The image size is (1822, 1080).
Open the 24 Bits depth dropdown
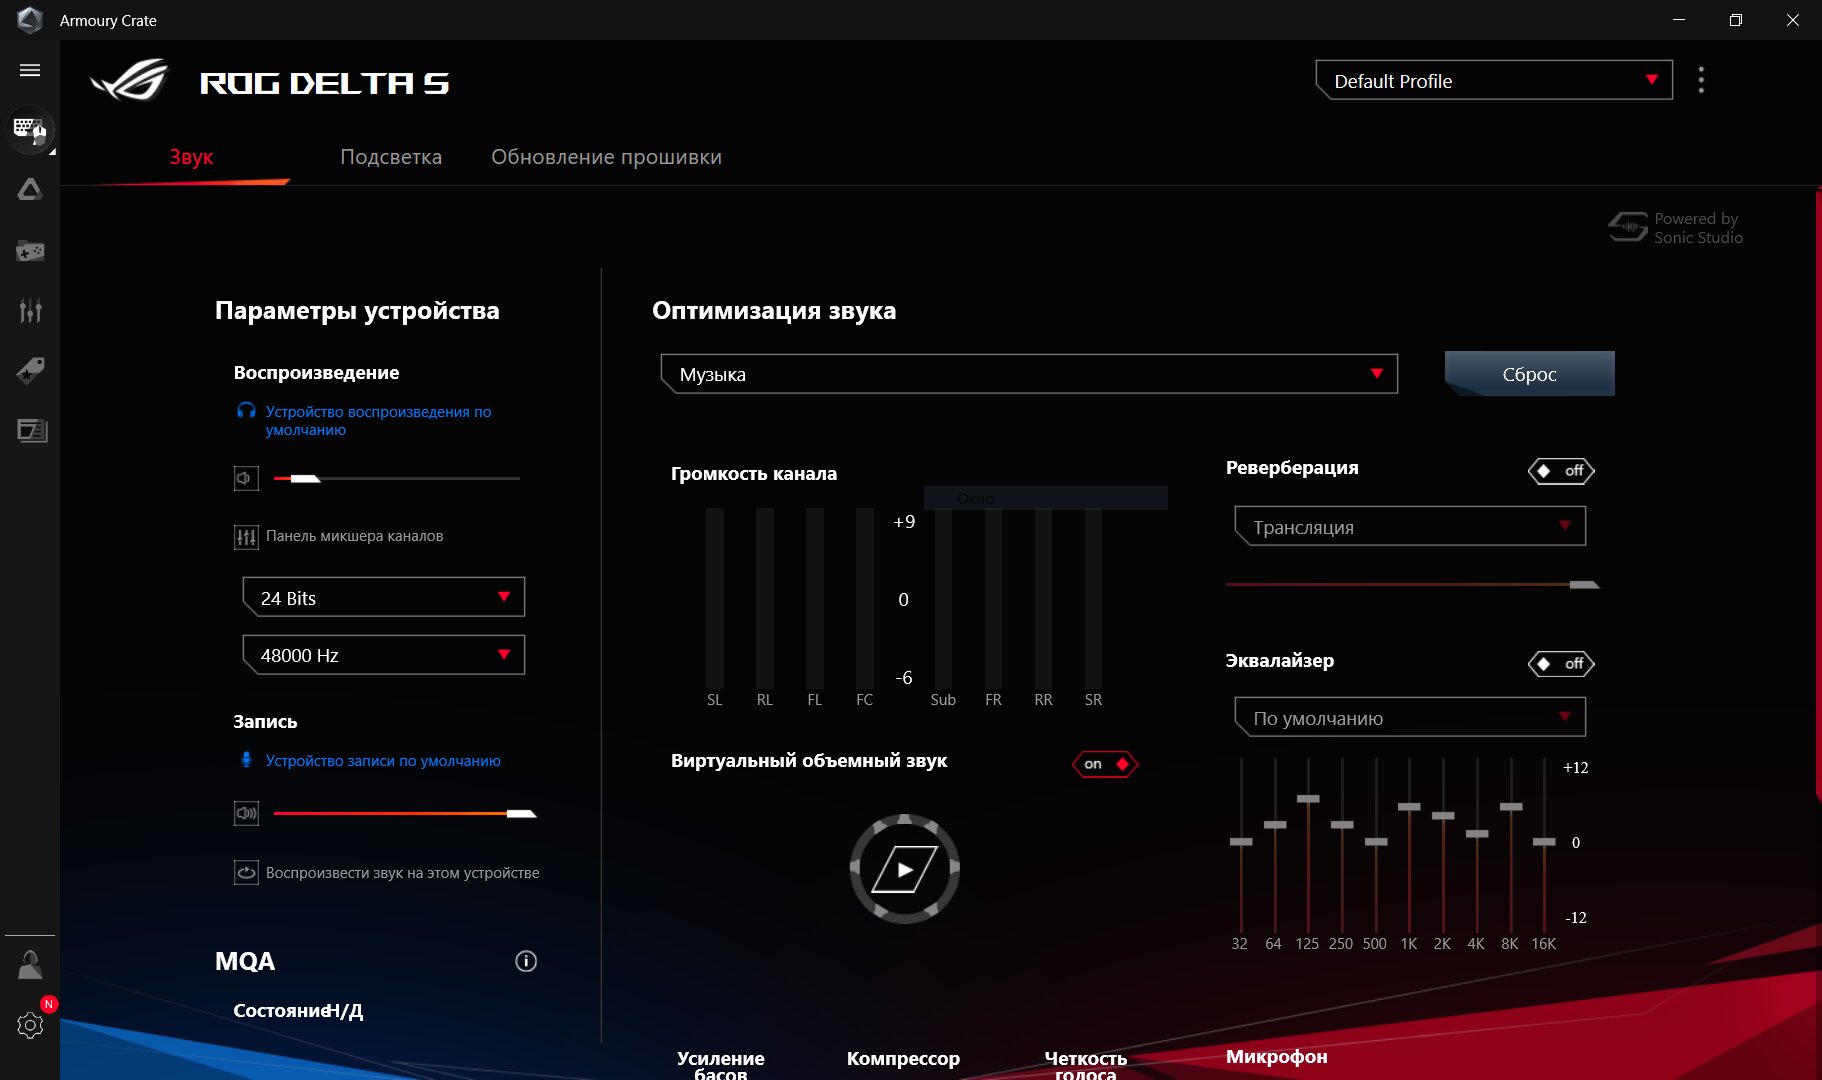(x=383, y=597)
